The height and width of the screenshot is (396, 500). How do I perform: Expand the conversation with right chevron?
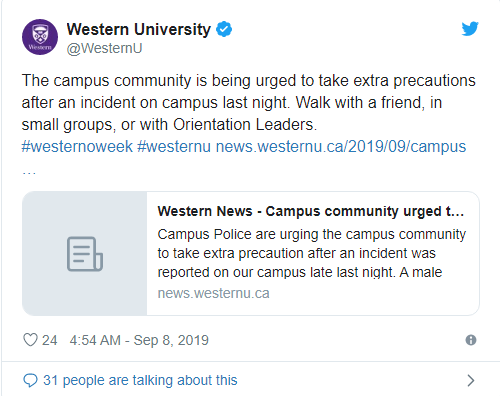pyautogui.click(x=471, y=380)
